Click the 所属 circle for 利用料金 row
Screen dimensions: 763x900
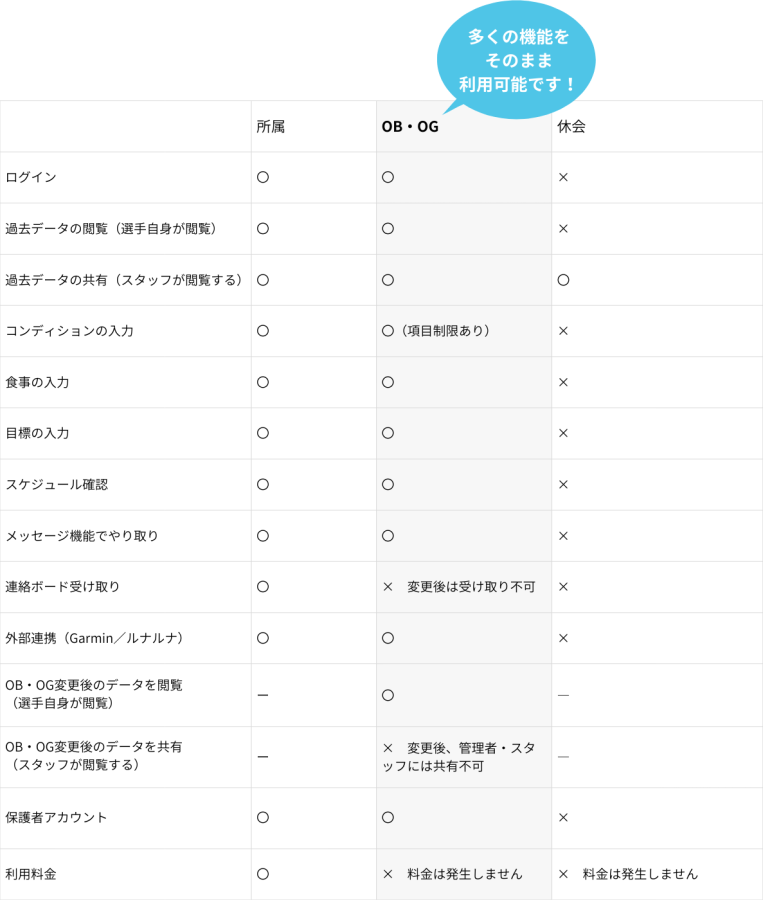point(263,874)
